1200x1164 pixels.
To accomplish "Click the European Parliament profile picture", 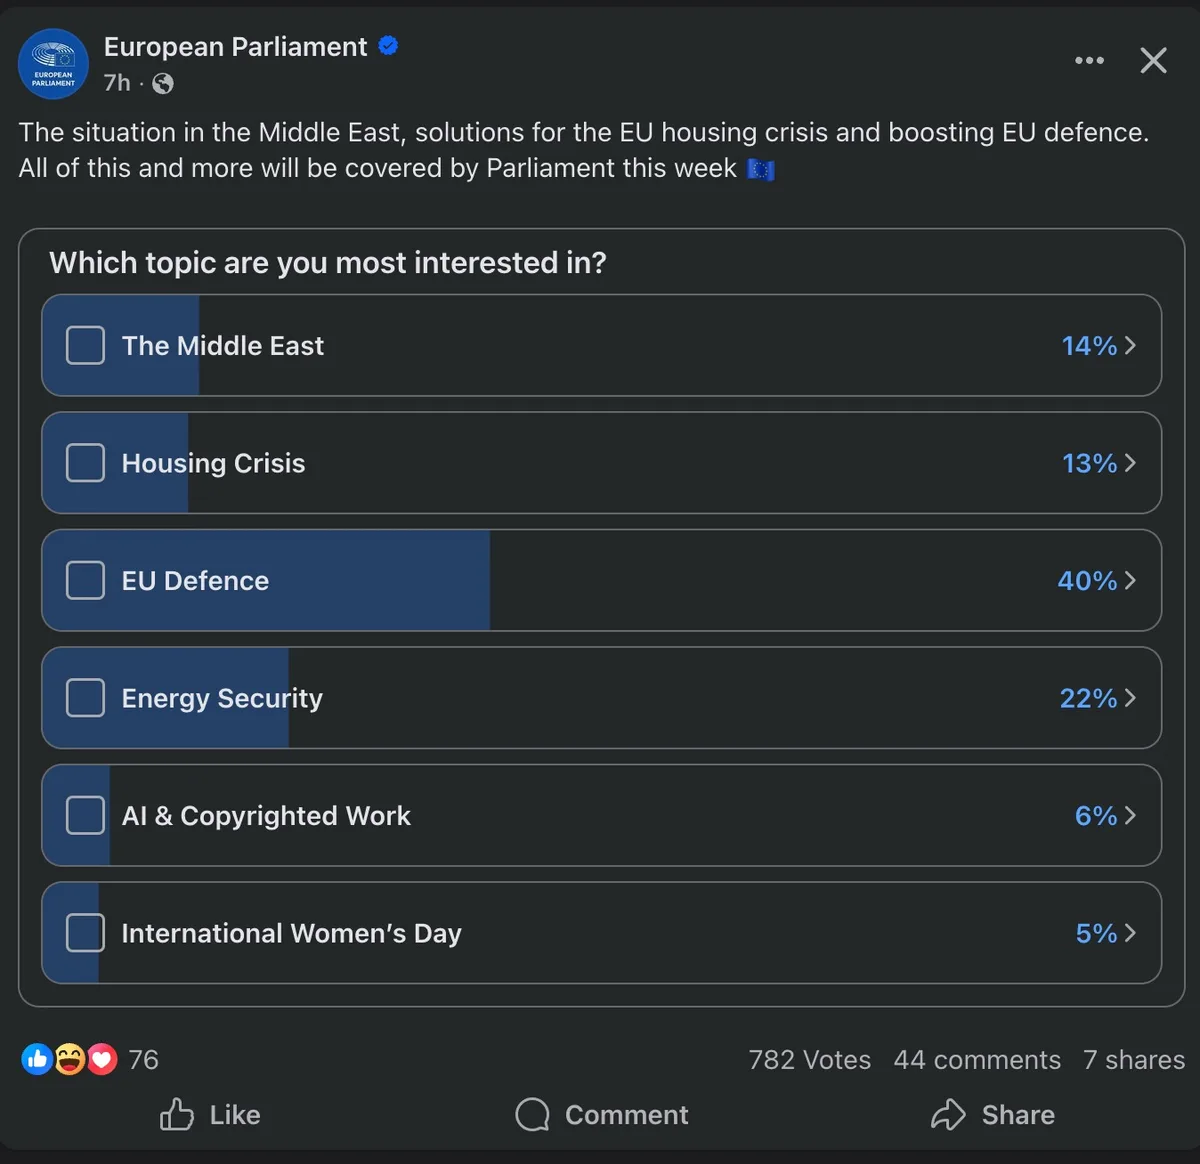I will point(53,63).
